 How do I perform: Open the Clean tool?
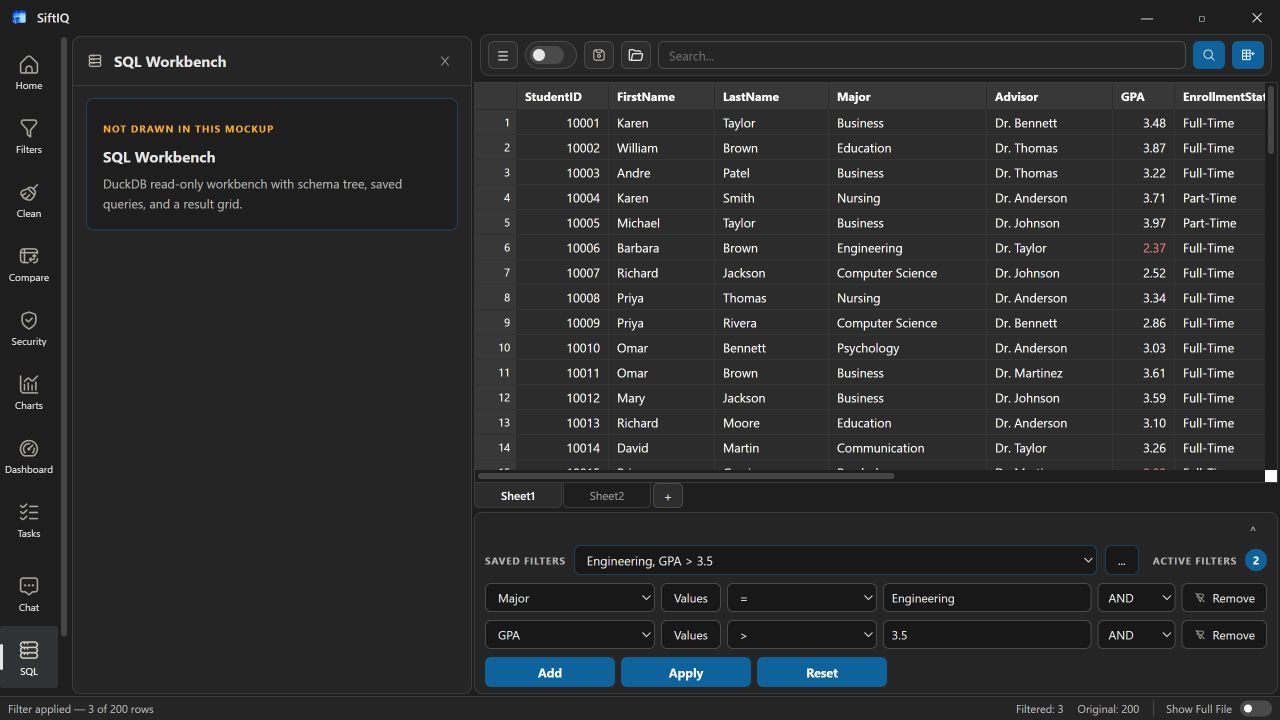click(29, 201)
